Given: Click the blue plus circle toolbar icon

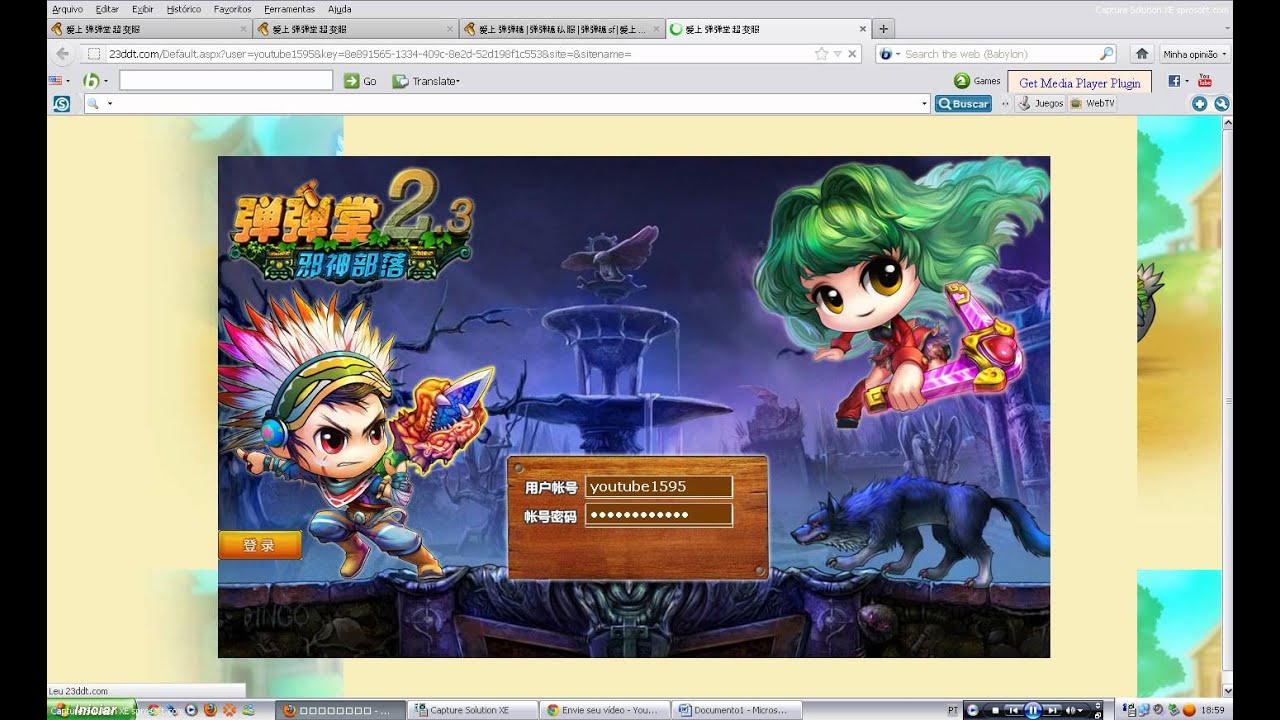Looking at the screenshot, I should coord(1199,103).
